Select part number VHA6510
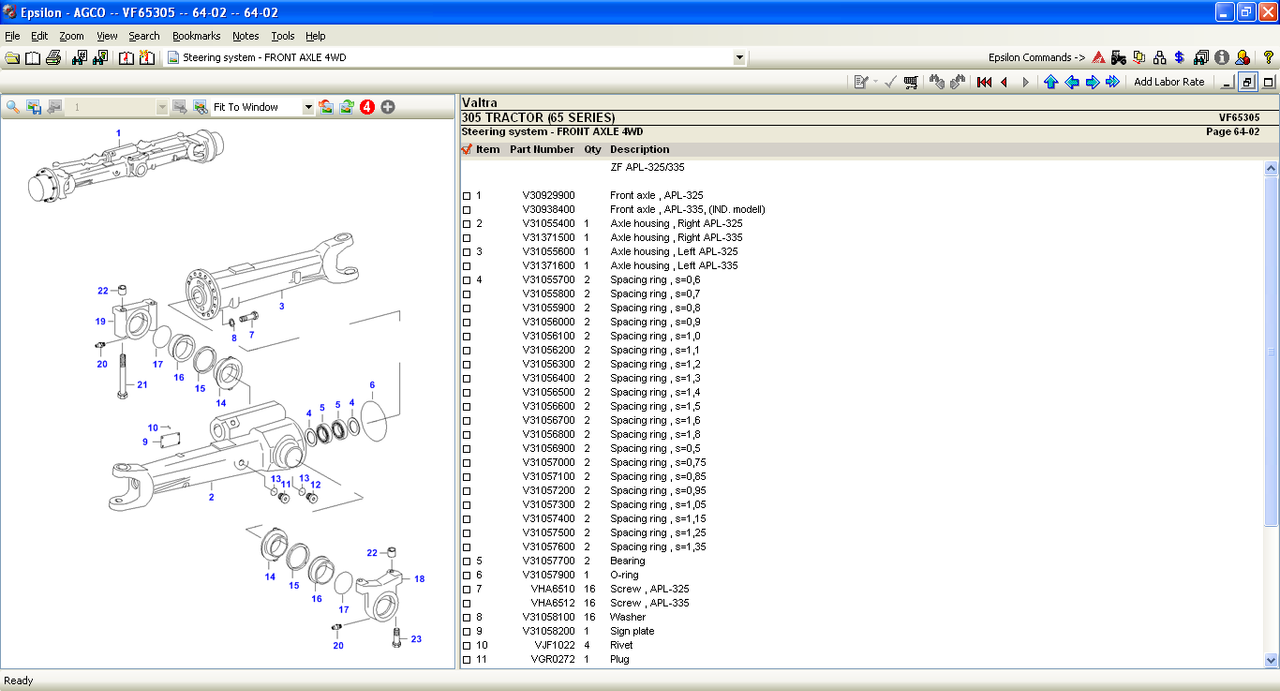Screen dimensions: 1280x691 tap(553, 589)
